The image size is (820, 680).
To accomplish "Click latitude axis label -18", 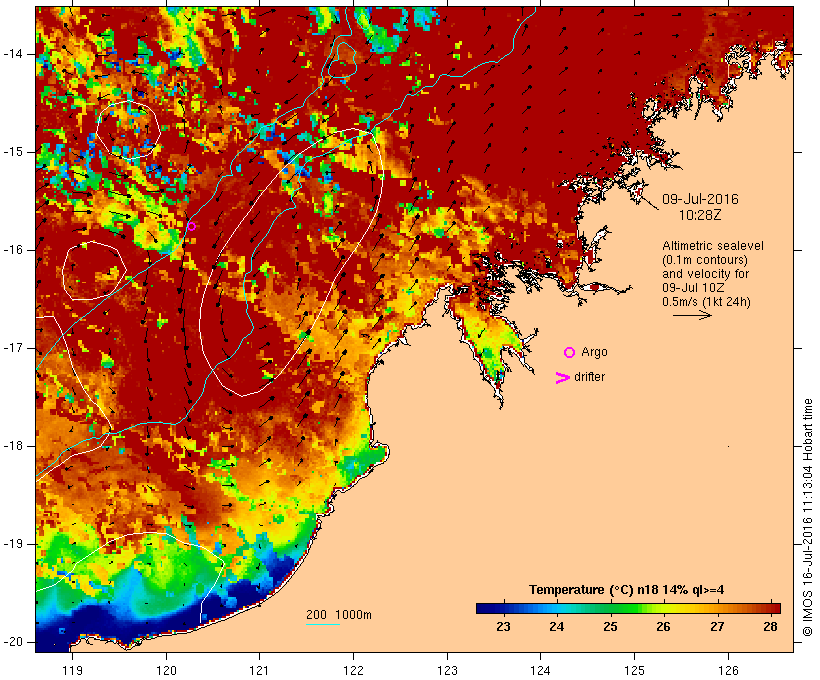I will (13, 446).
